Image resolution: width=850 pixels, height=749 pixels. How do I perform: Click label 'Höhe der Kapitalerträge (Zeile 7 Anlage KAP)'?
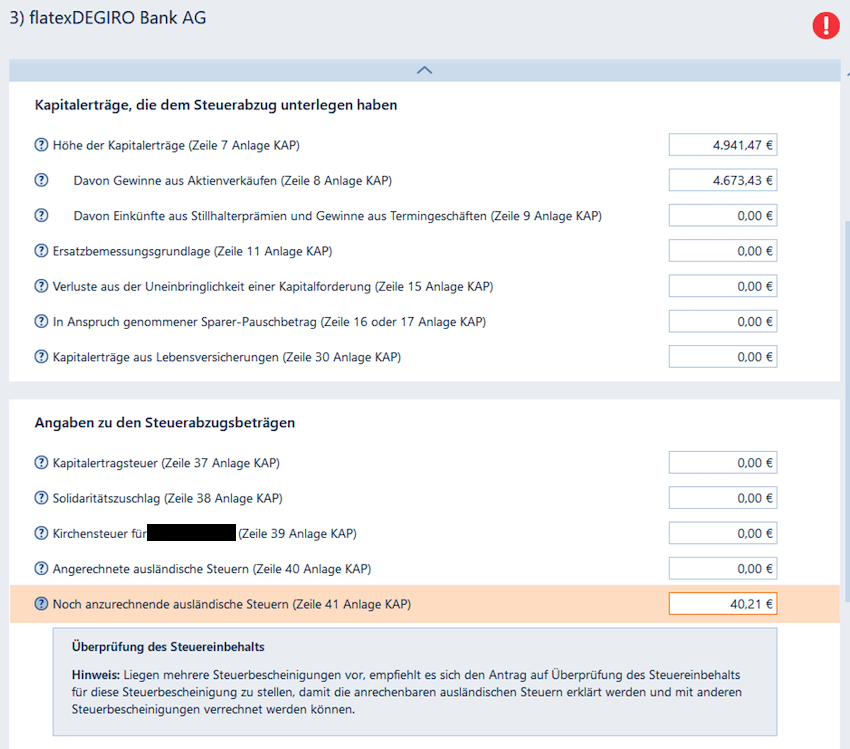coord(176,145)
